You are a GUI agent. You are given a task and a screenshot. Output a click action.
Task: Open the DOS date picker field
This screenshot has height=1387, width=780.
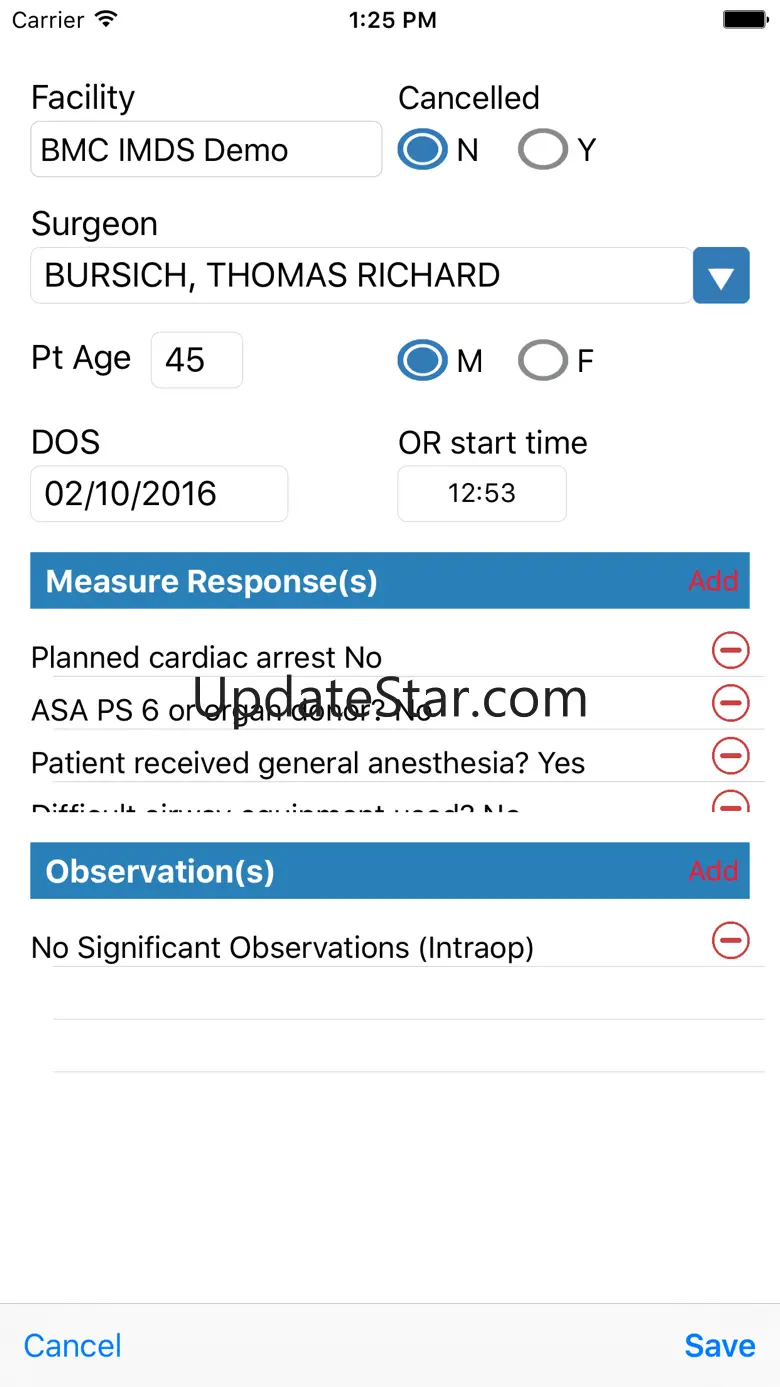[159, 494]
